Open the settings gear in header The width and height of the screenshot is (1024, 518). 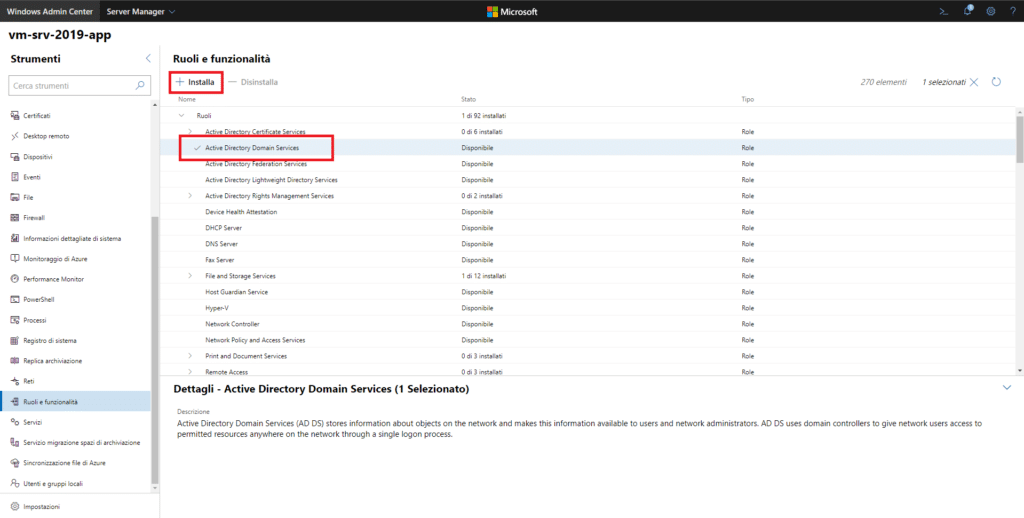(x=991, y=11)
